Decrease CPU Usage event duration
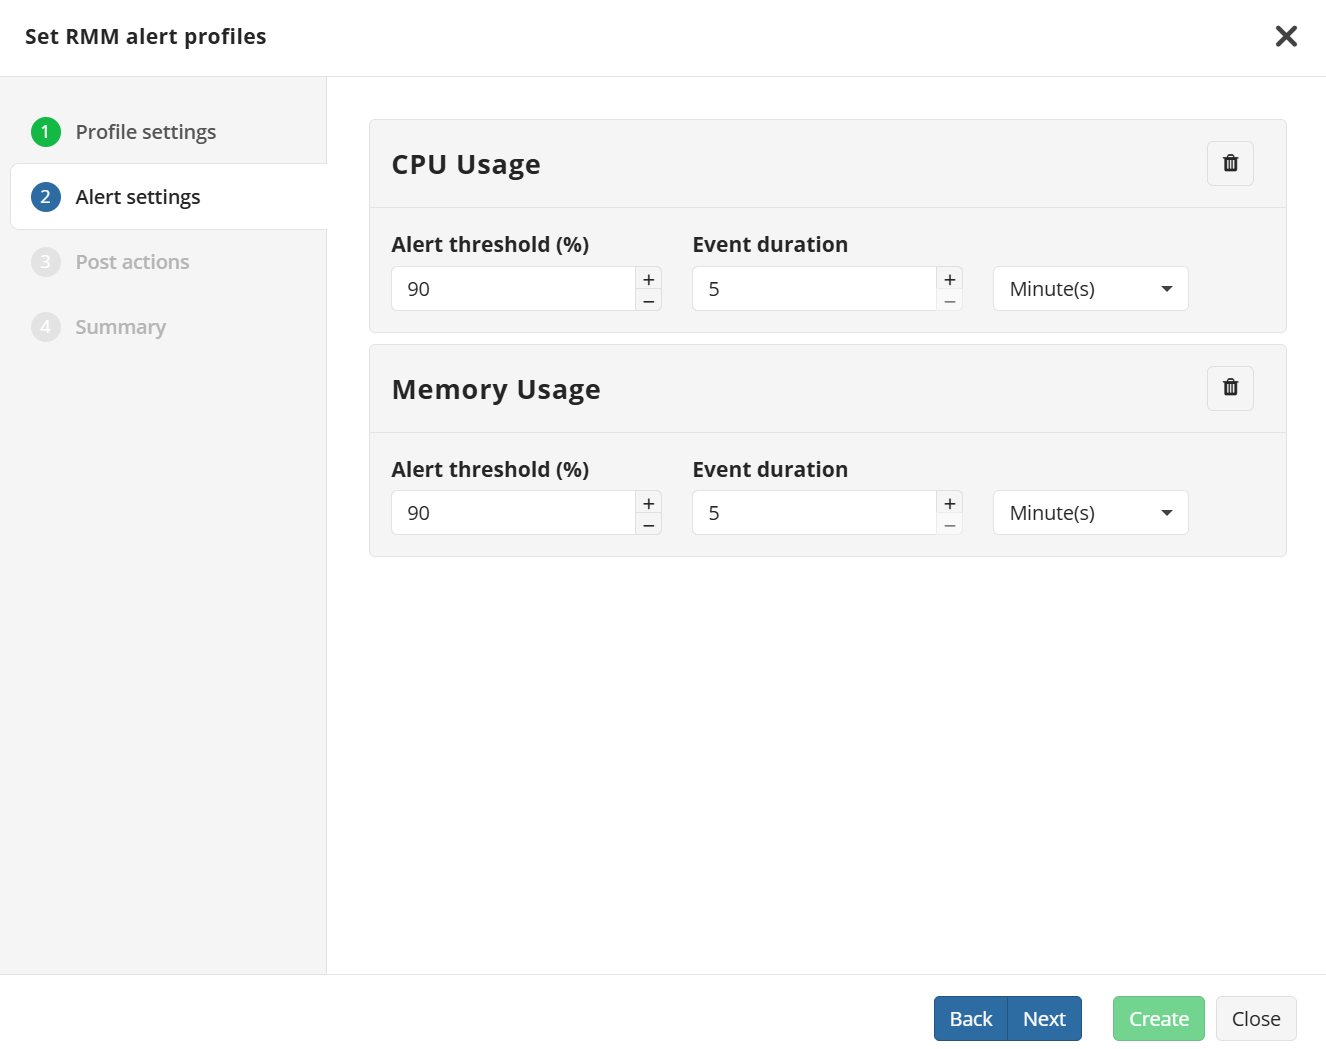 click(950, 301)
